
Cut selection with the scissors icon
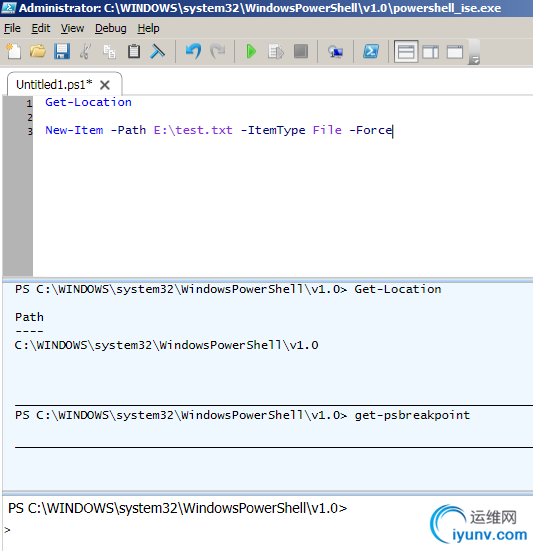tap(85, 52)
